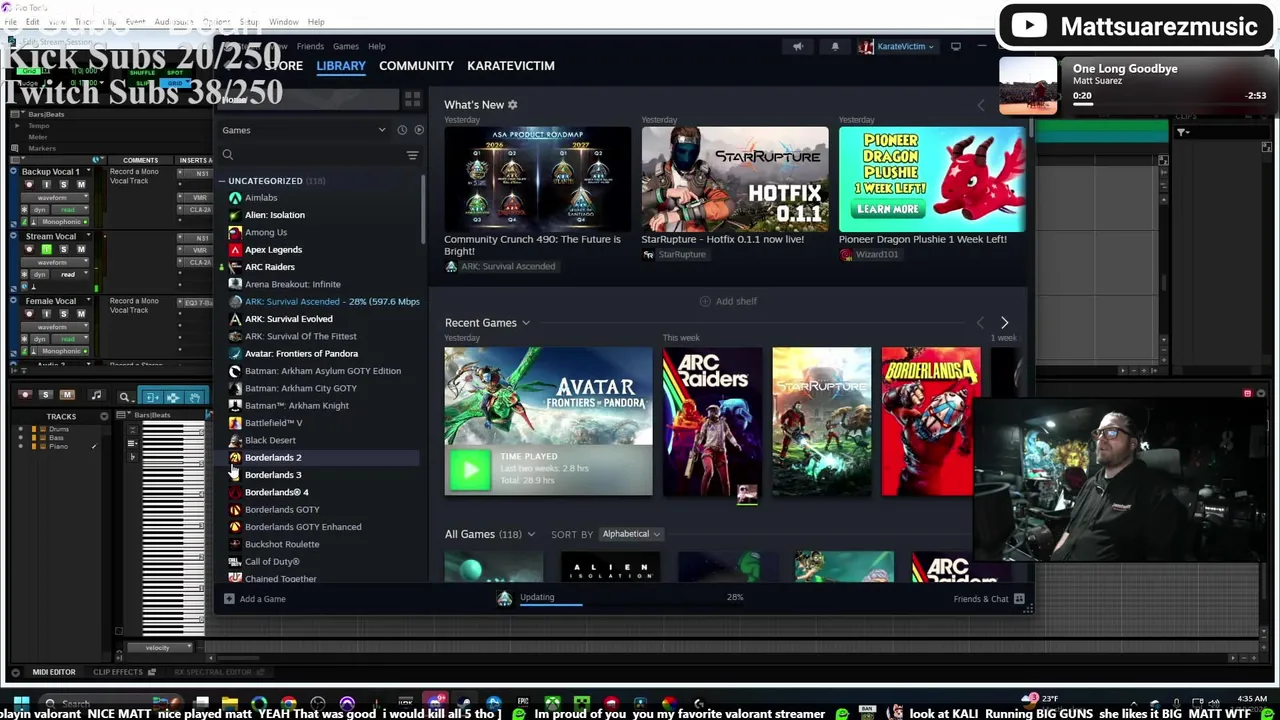Mute the Stream Vocal track

81,249
